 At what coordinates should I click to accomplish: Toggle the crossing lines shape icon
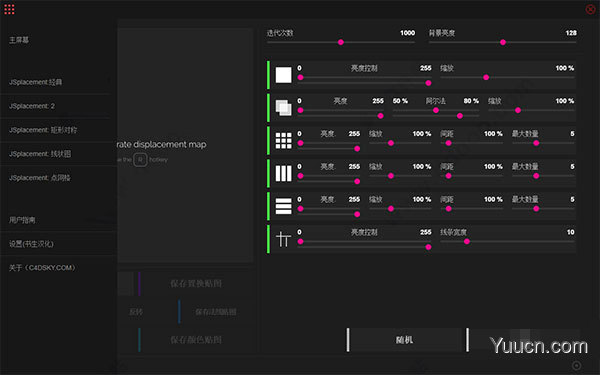284,239
